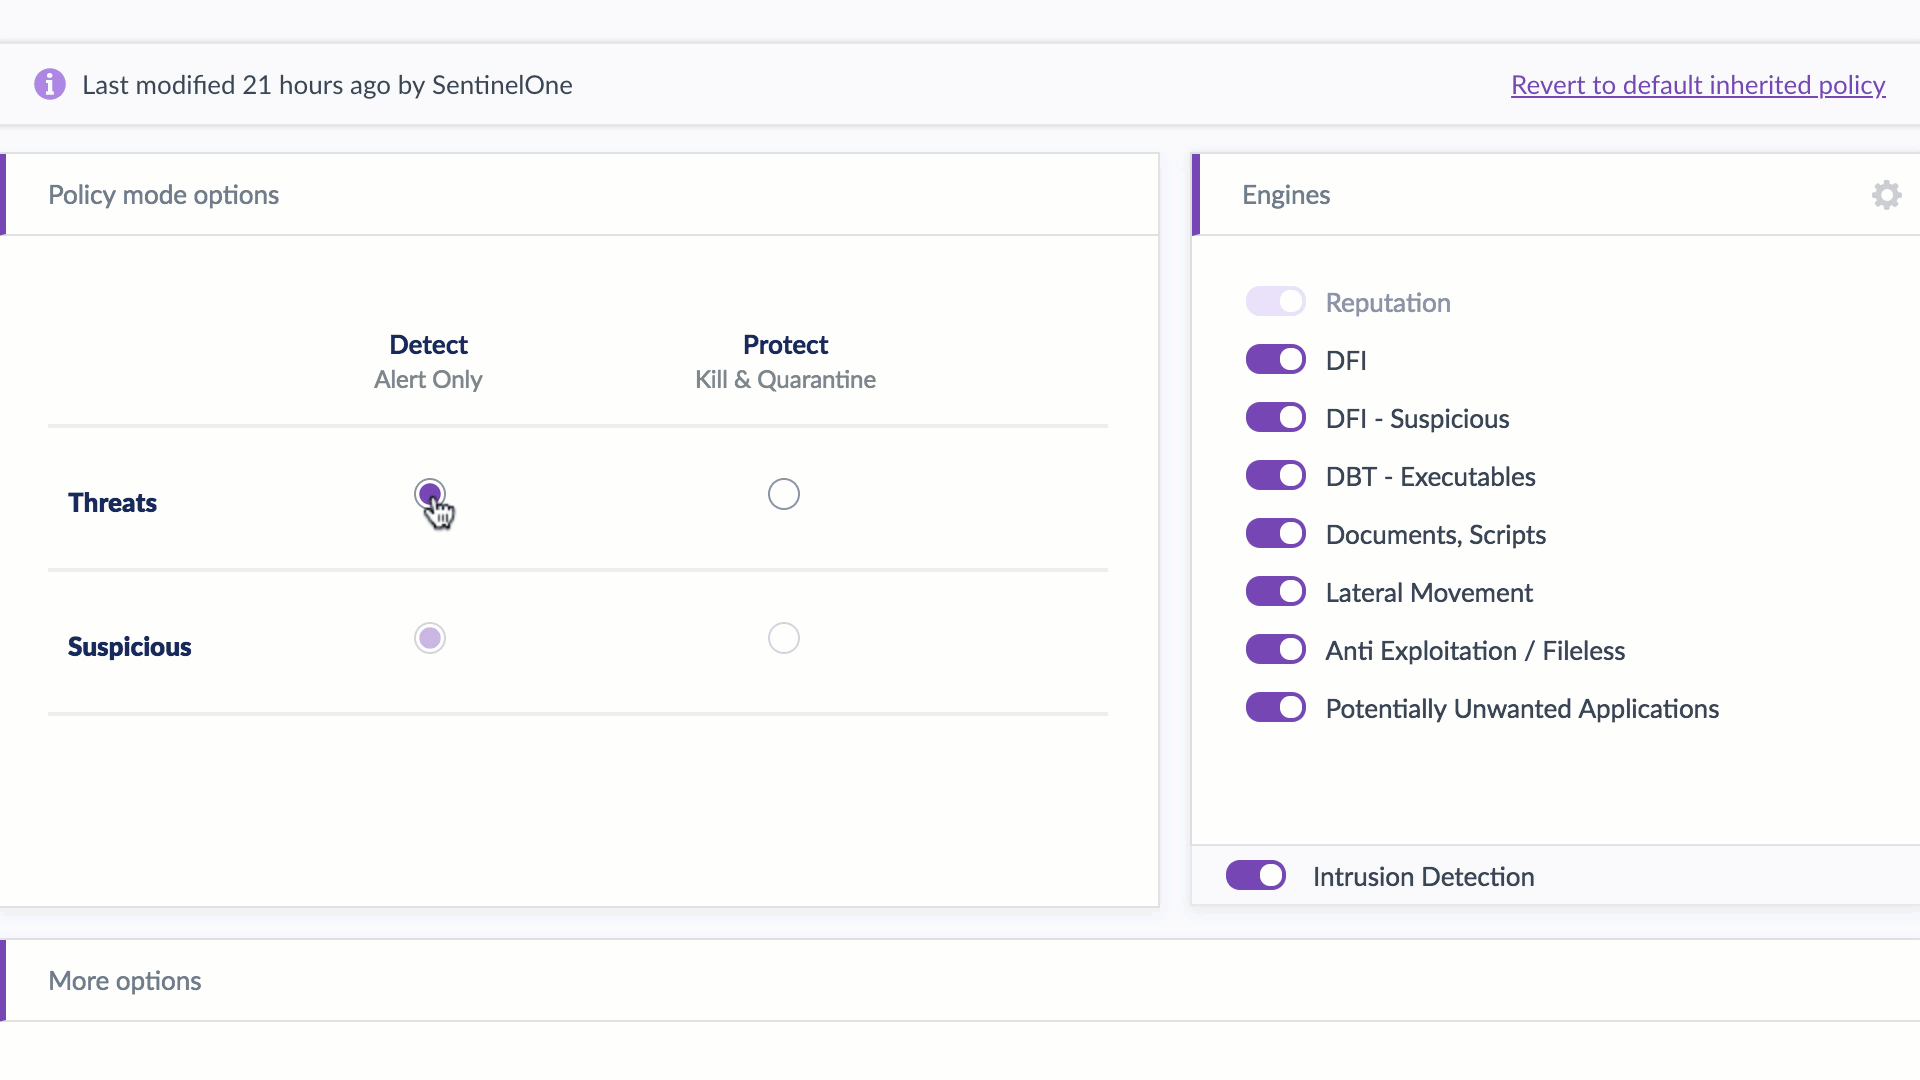Viewport: 1920px width, 1080px height.
Task: Click the Policy mode options header
Action: [164, 195]
